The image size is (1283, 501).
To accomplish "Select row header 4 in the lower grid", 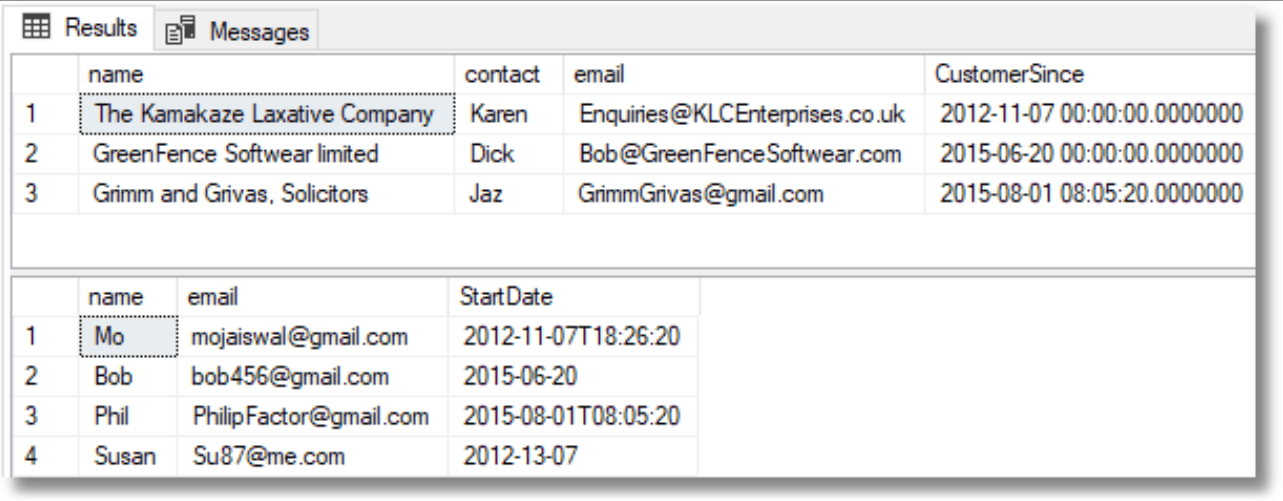I will pos(47,457).
